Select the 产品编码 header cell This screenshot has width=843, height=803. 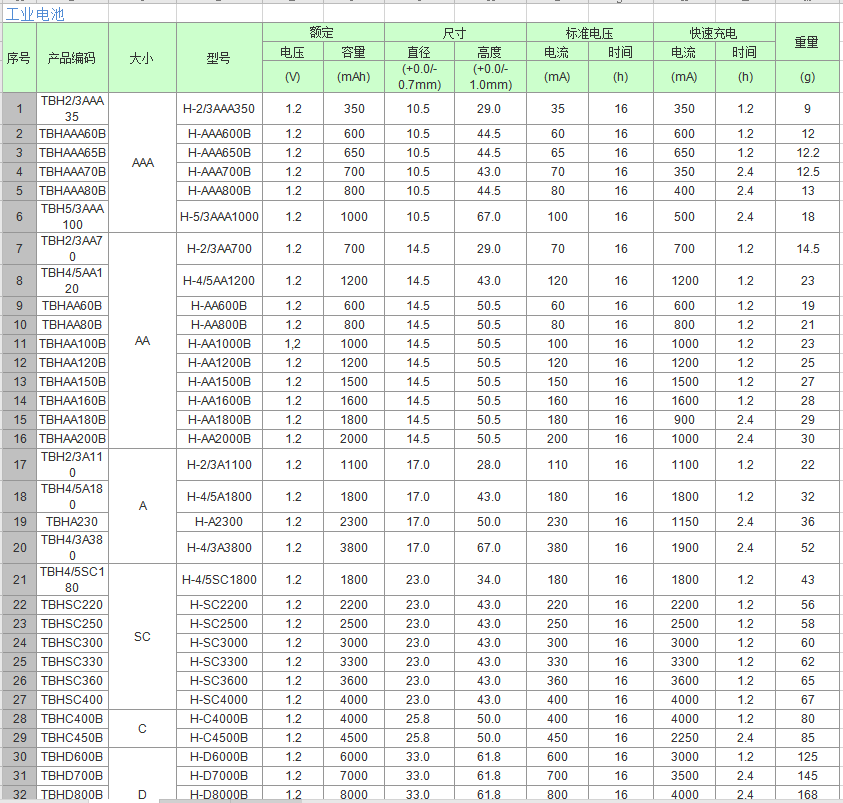click(72, 58)
